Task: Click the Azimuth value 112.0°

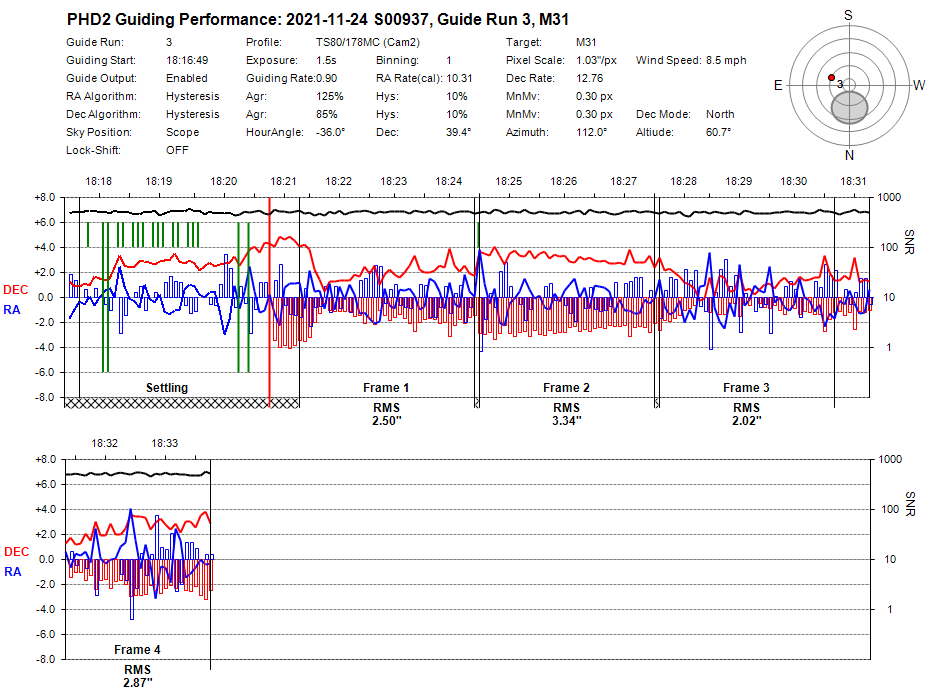Action: pyautogui.click(x=592, y=132)
